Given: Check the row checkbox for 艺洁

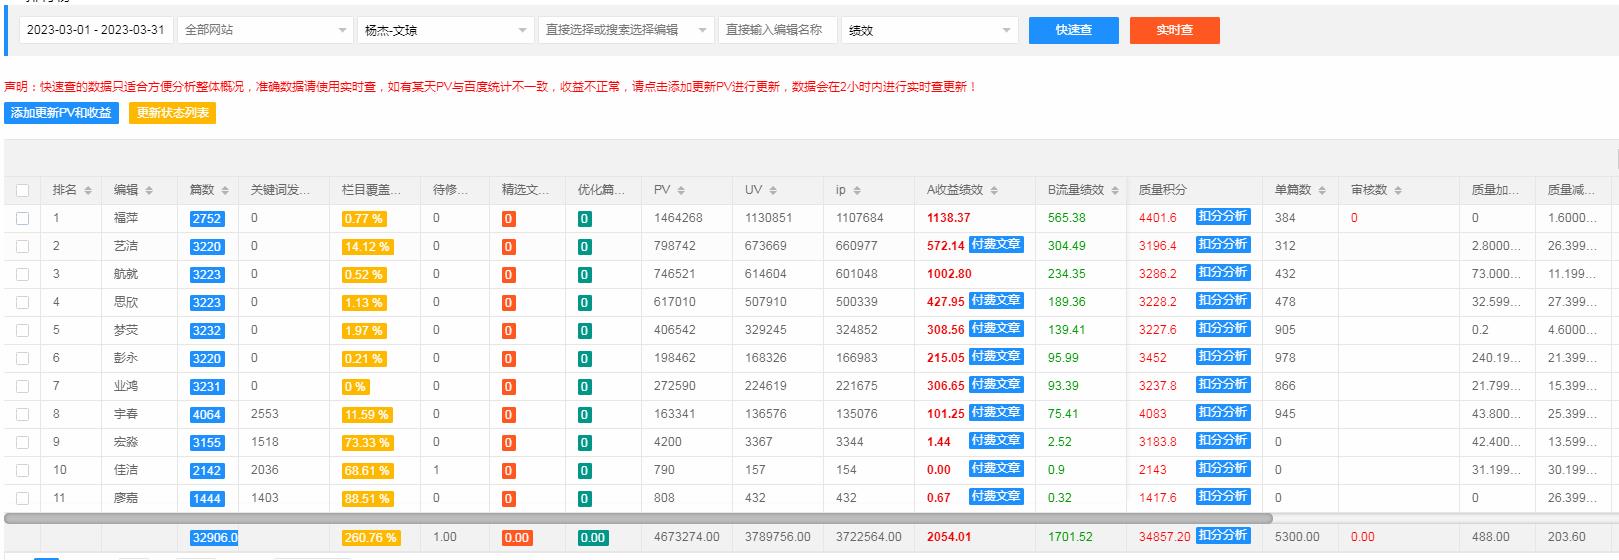Looking at the screenshot, I should 23,246.
